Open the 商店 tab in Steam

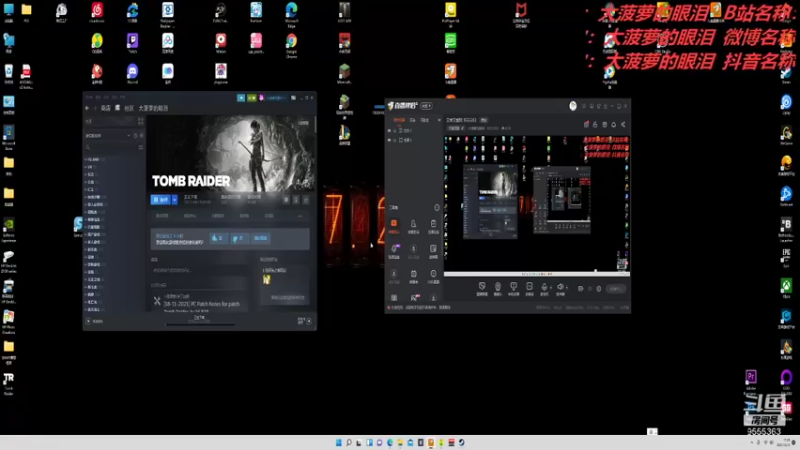(106, 108)
